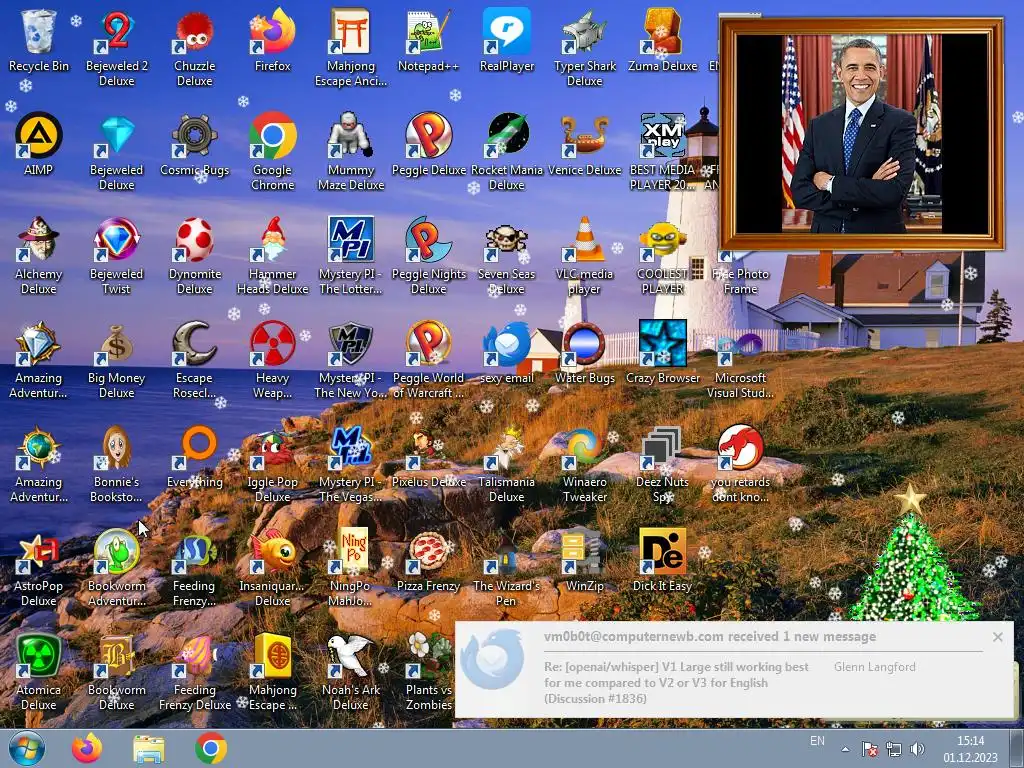Launch Pizza Frenzy shortcut
The height and width of the screenshot is (768, 1024).
[x=428, y=560]
